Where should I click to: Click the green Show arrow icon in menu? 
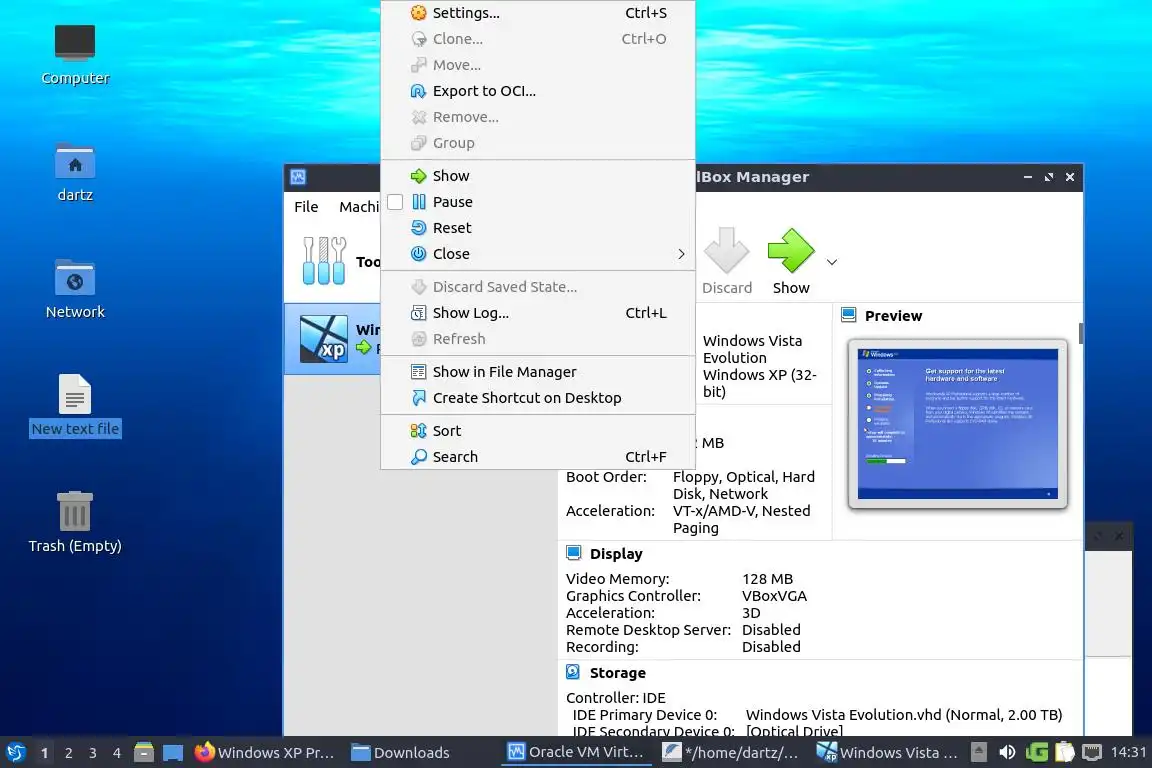click(418, 176)
